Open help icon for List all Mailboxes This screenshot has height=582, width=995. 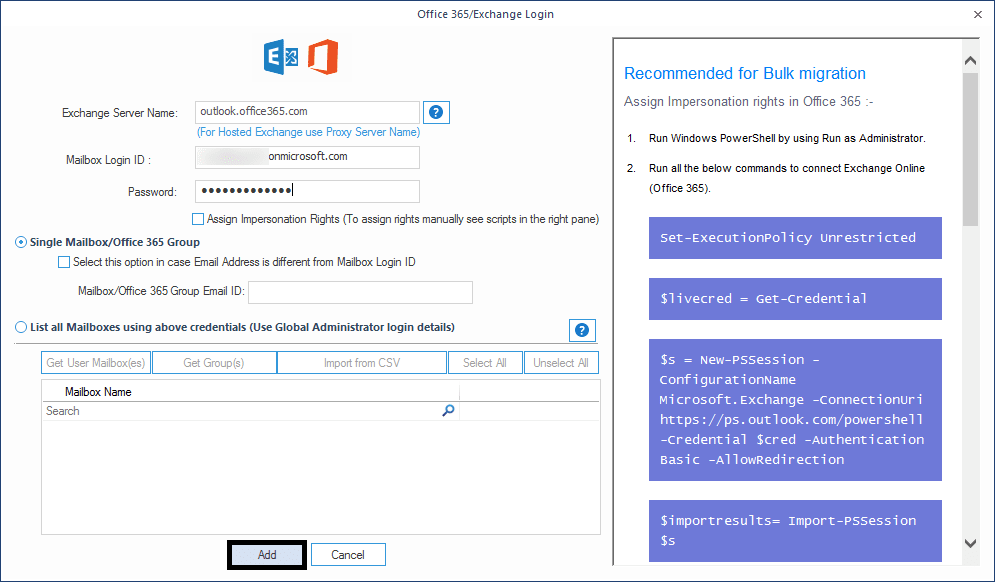582,330
